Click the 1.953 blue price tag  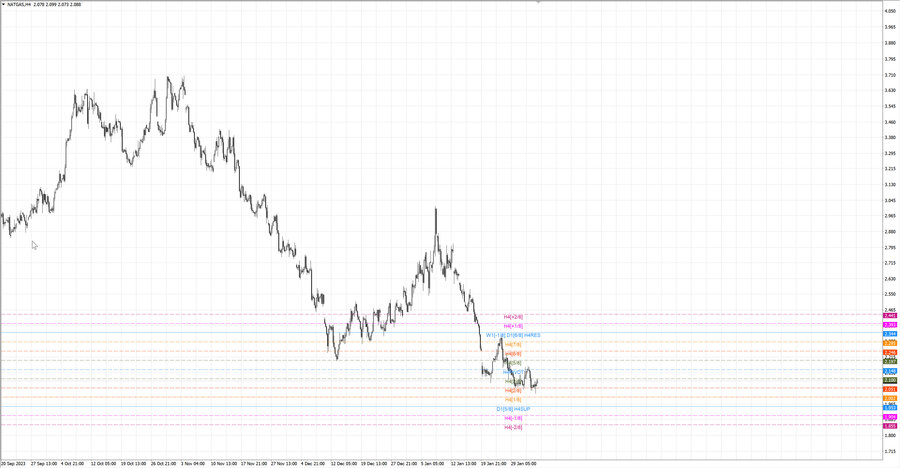(x=889, y=408)
